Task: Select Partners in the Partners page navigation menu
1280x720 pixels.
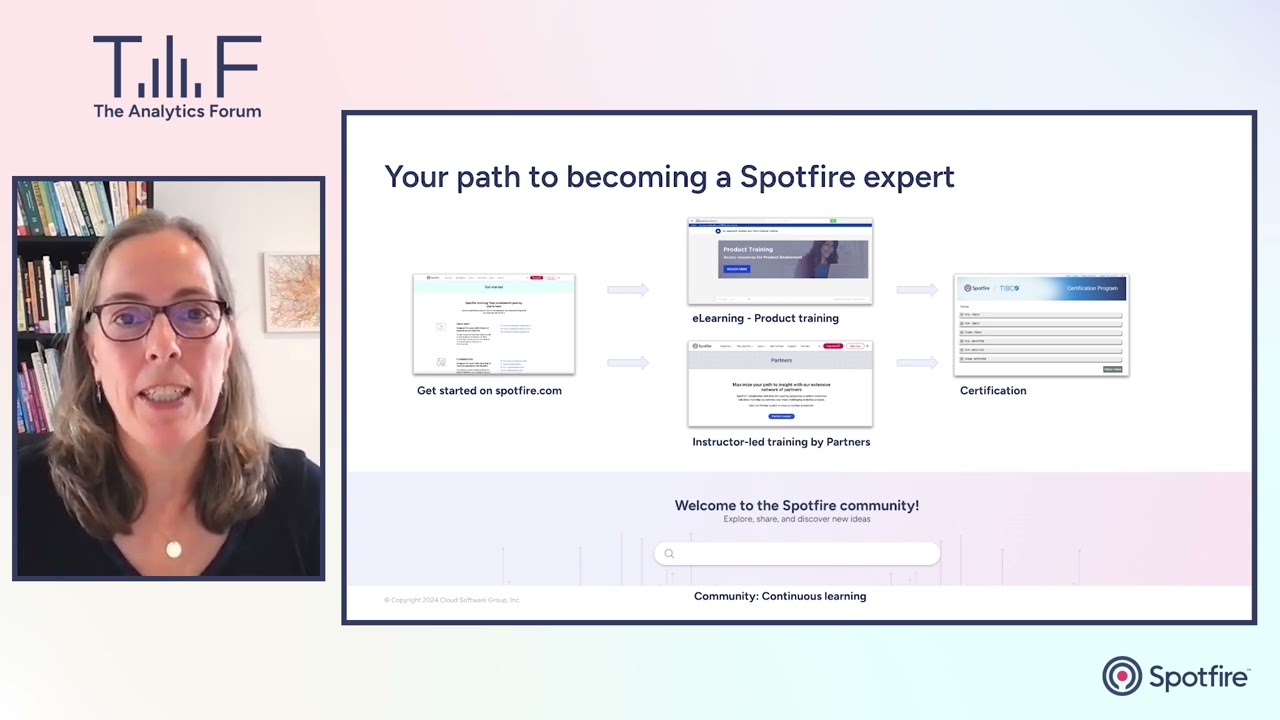Action: pos(805,346)
